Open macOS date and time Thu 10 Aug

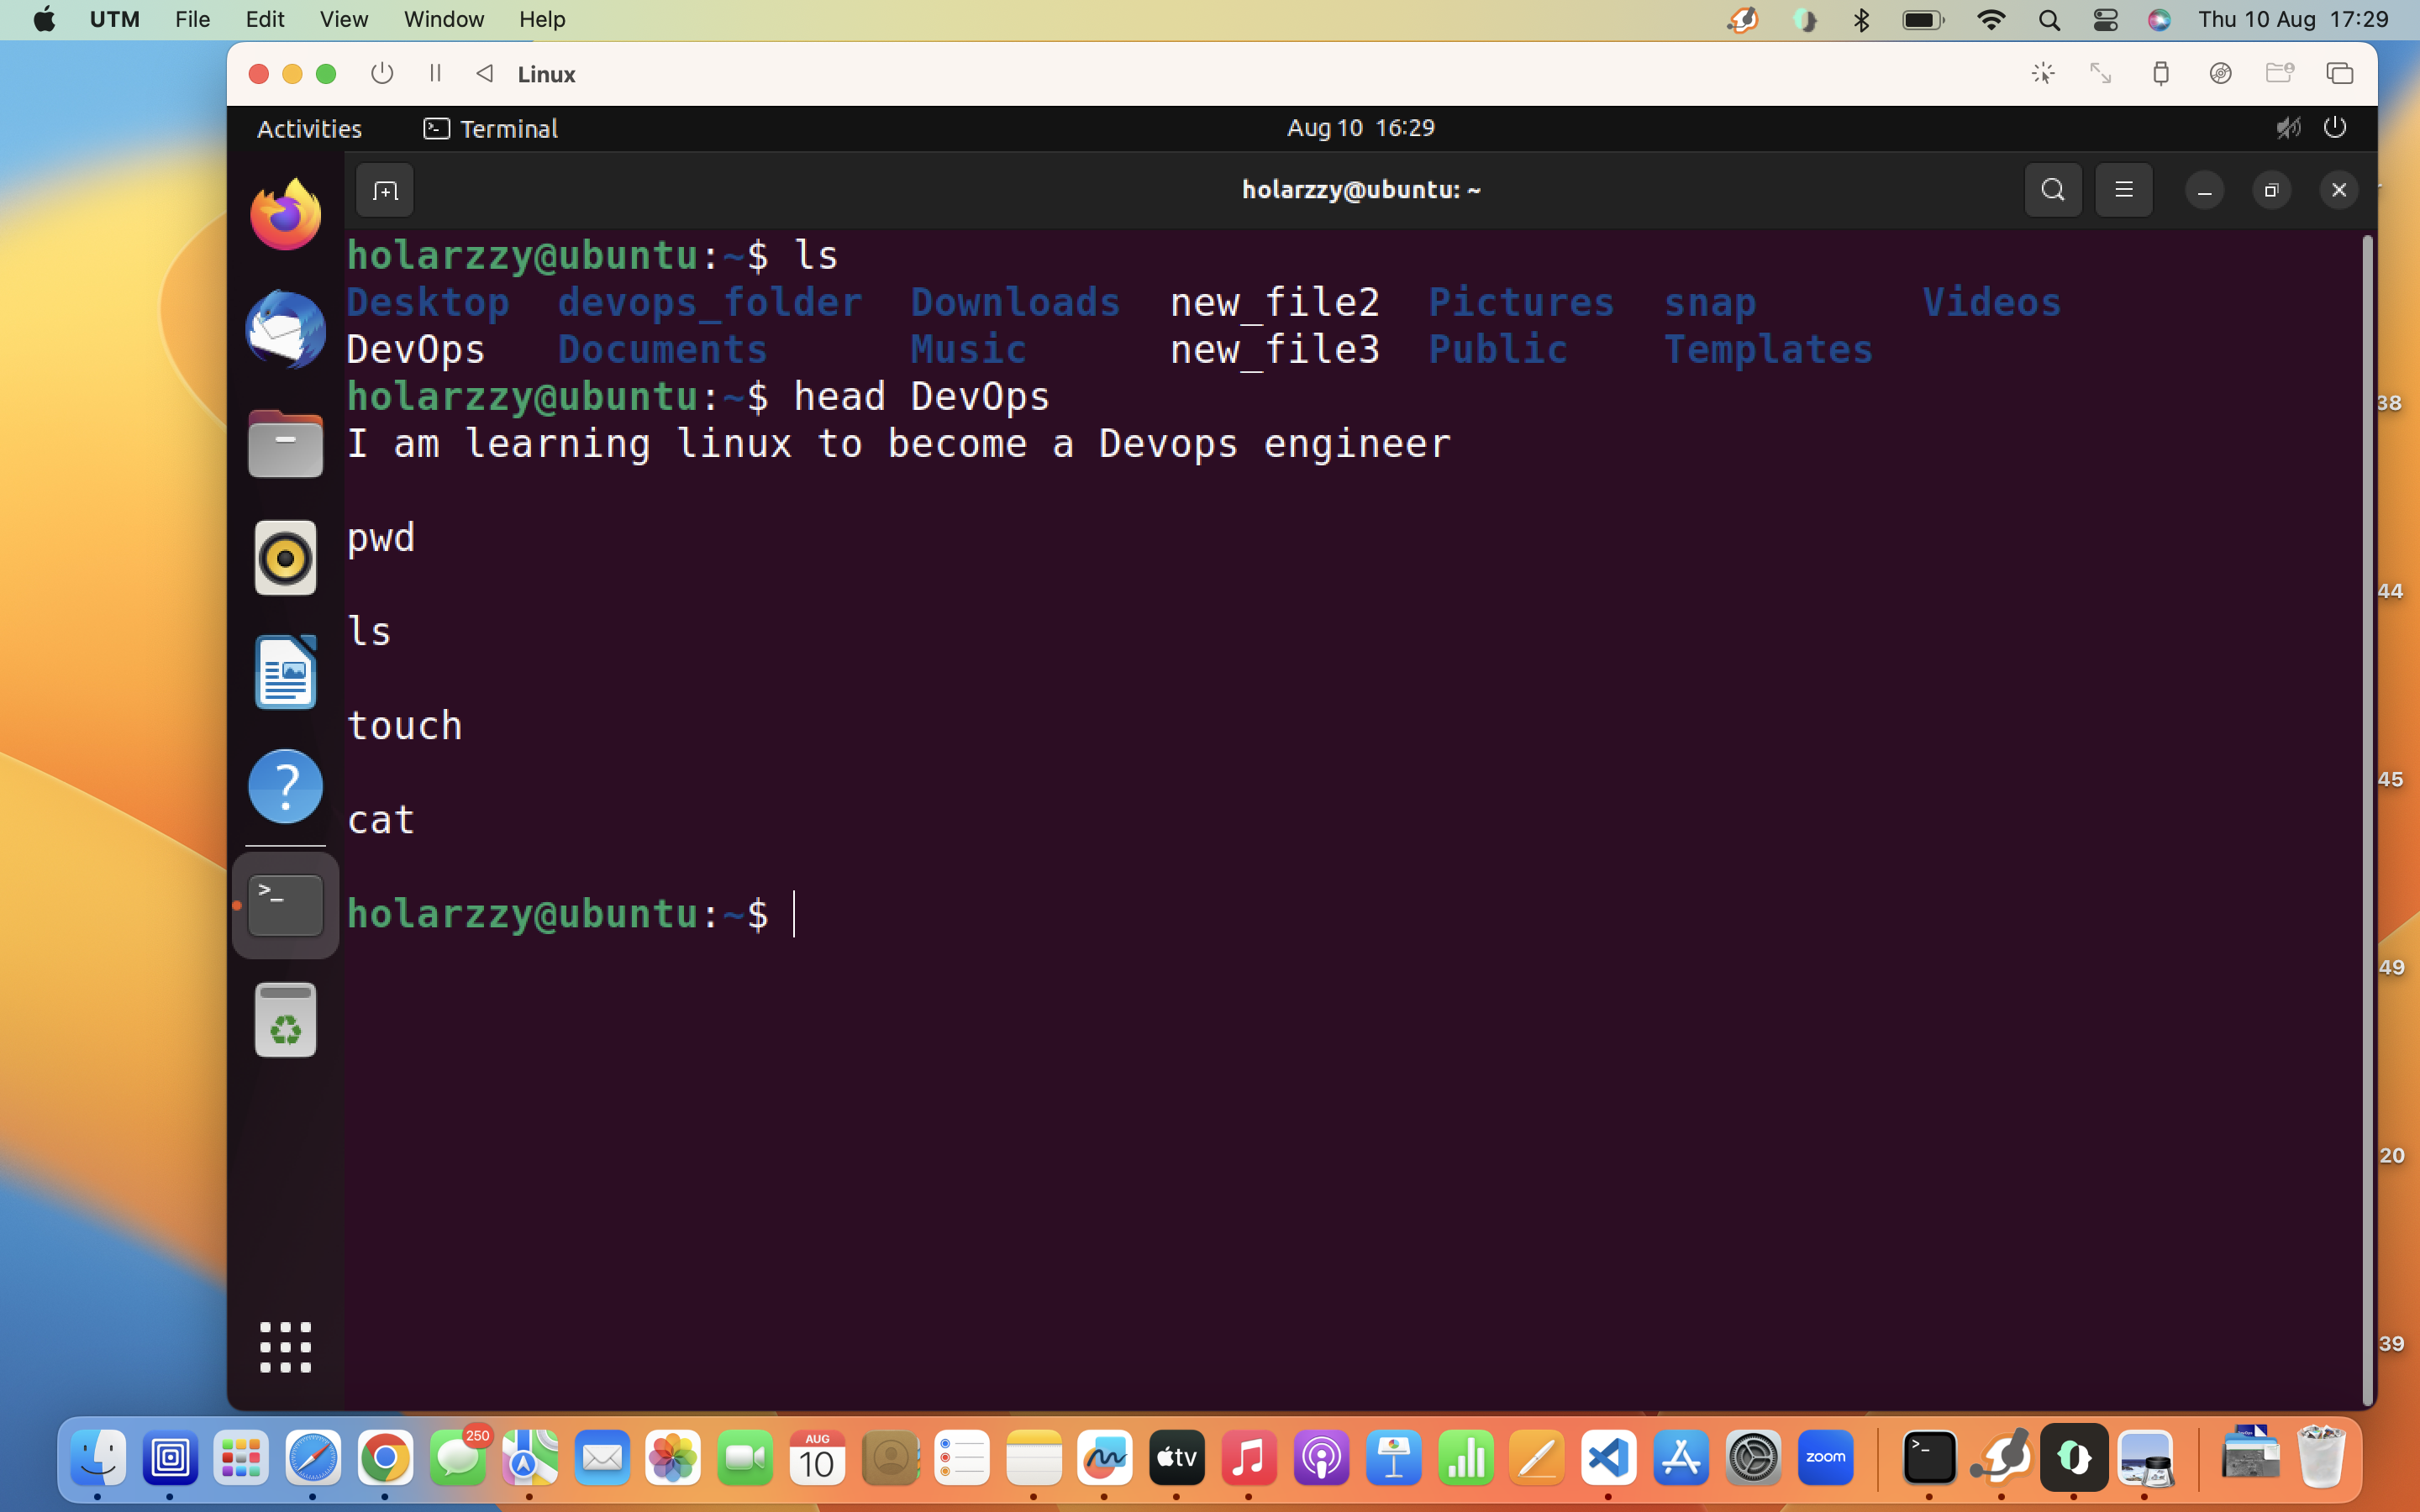(2292, 19)
